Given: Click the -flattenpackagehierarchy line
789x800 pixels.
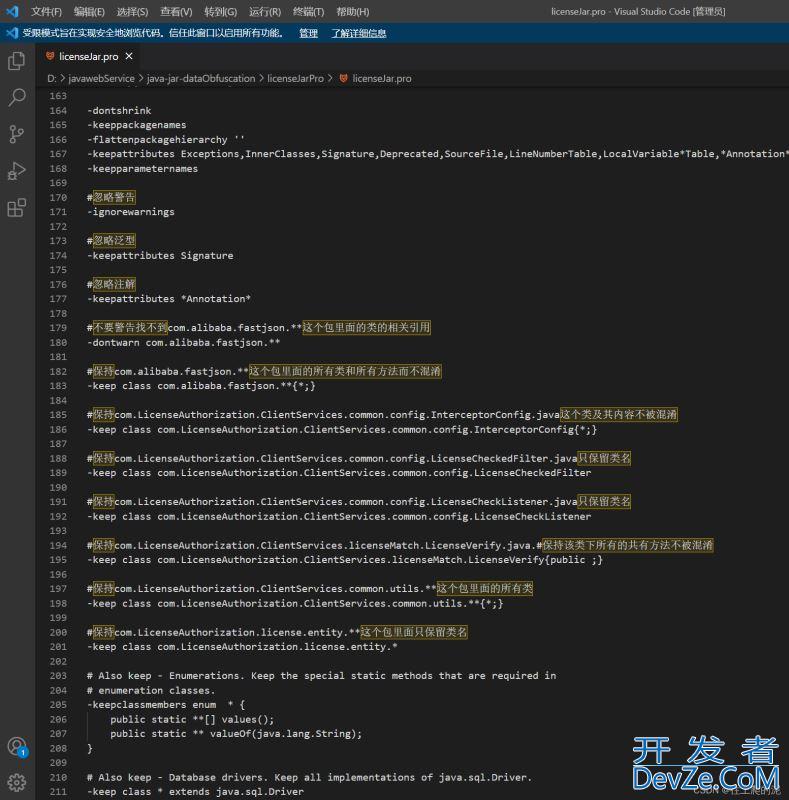Looking at the screenshot, I should coord(166,140).
